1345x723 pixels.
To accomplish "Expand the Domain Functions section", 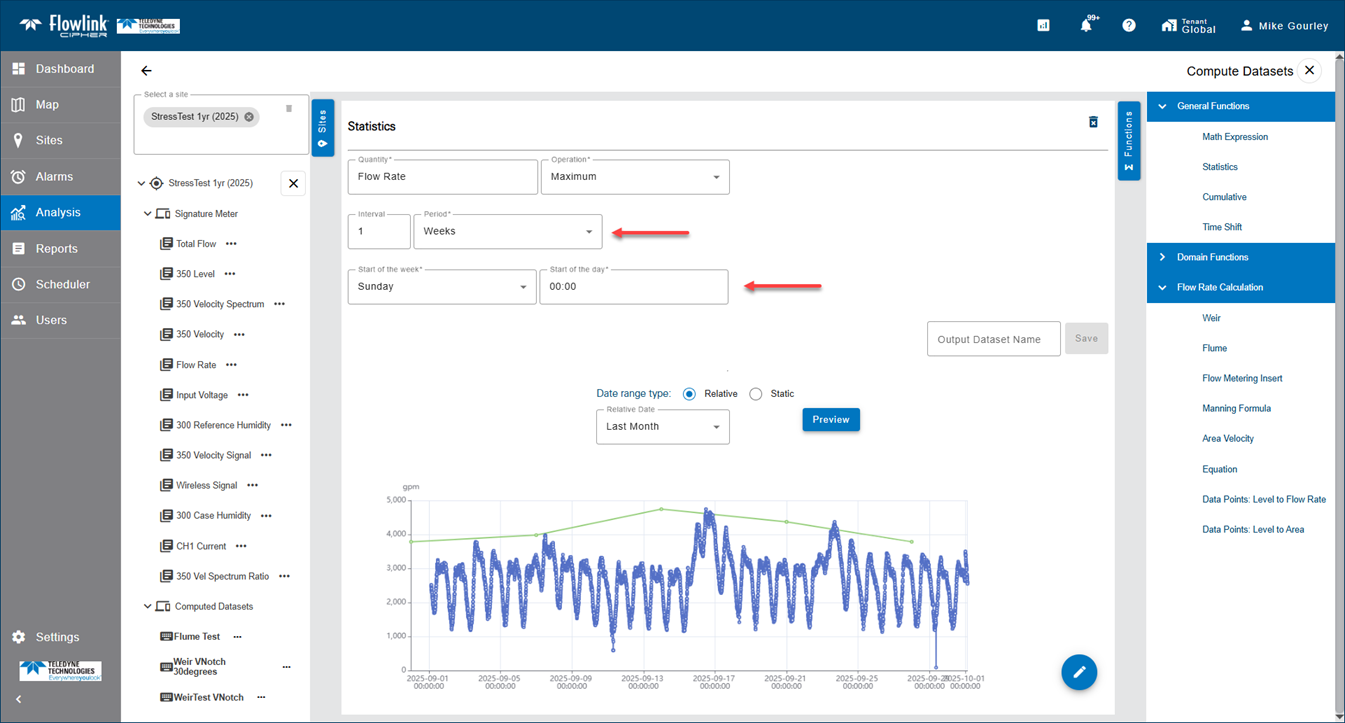I will point(1212,257).
